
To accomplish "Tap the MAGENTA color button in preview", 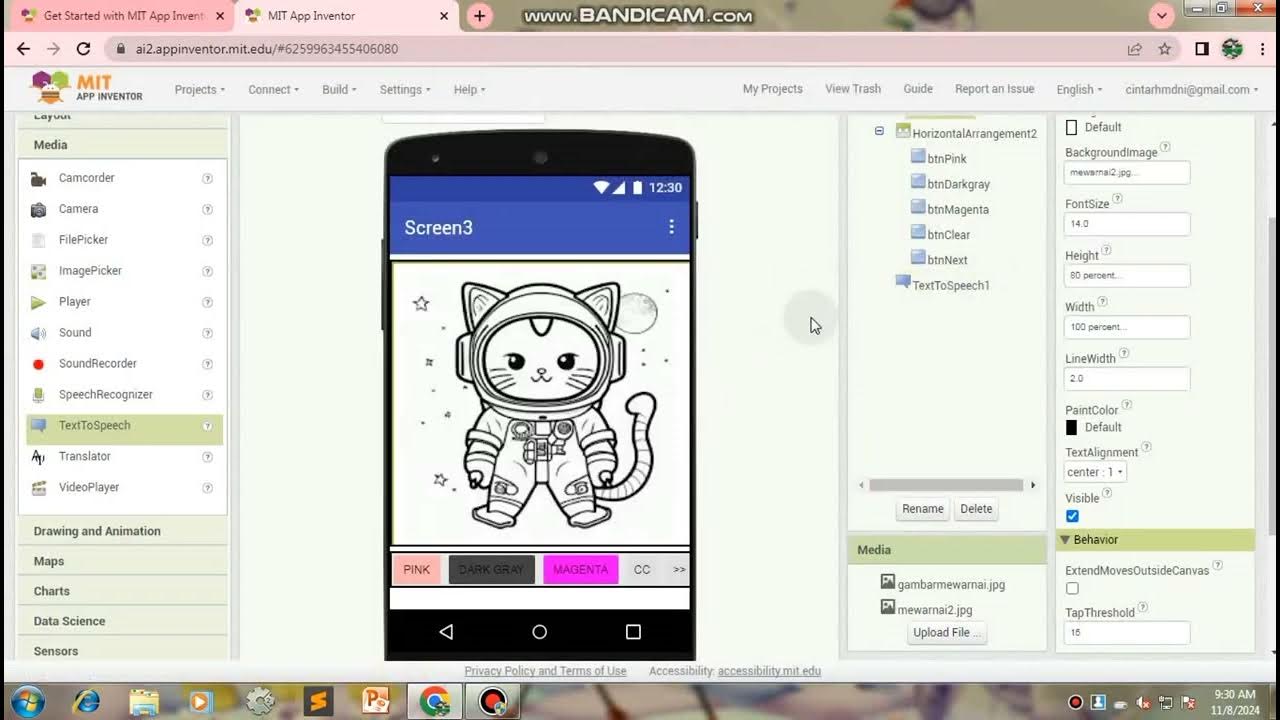I will pyautogui.click(x=580, y=569).
